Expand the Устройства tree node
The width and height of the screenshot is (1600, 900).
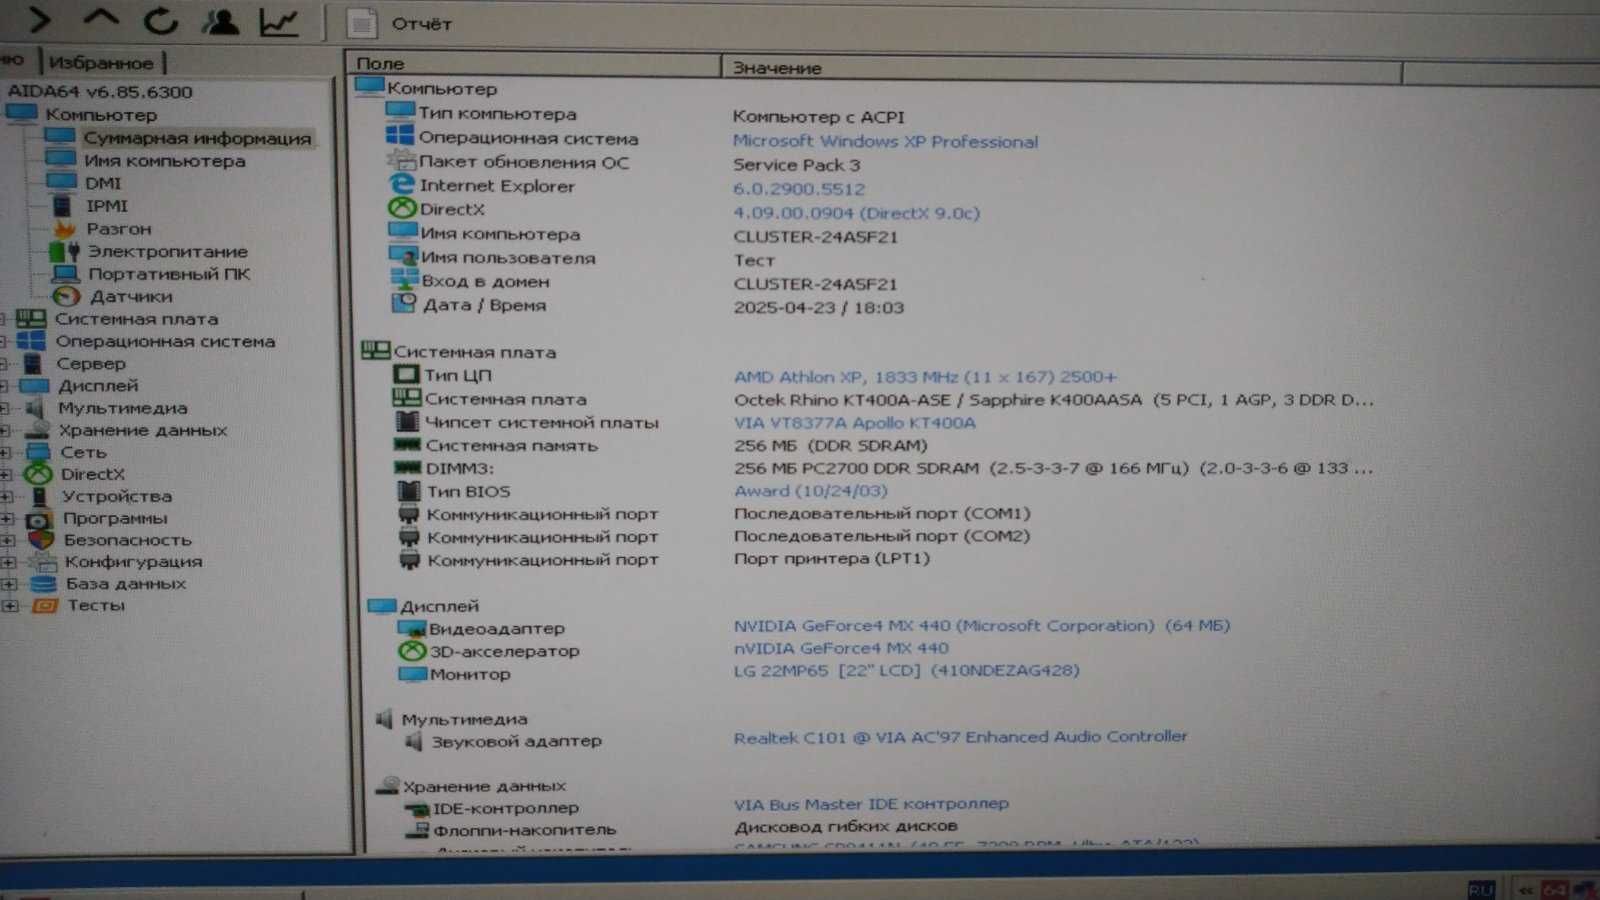click(7, 496)
